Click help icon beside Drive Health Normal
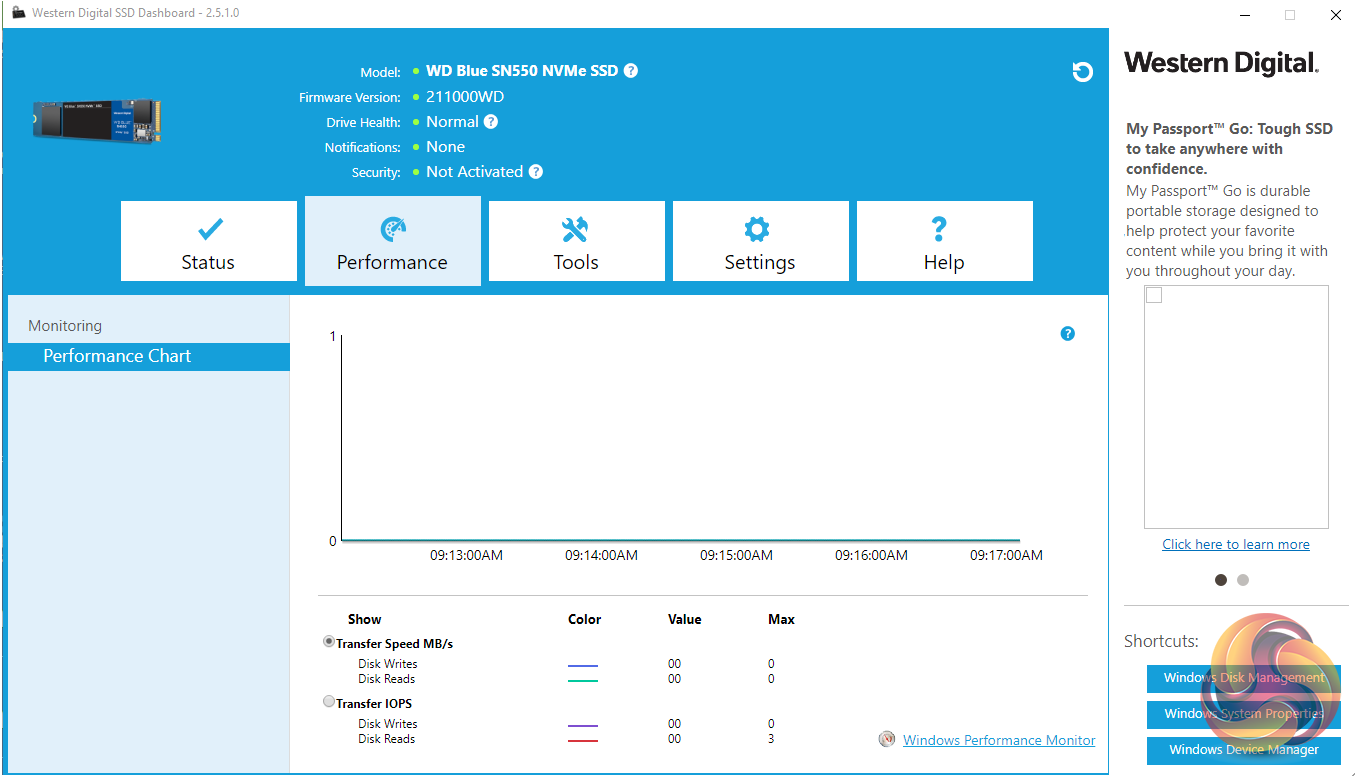The height and width of the screenshot is (776, 1360). click(491, 122)
